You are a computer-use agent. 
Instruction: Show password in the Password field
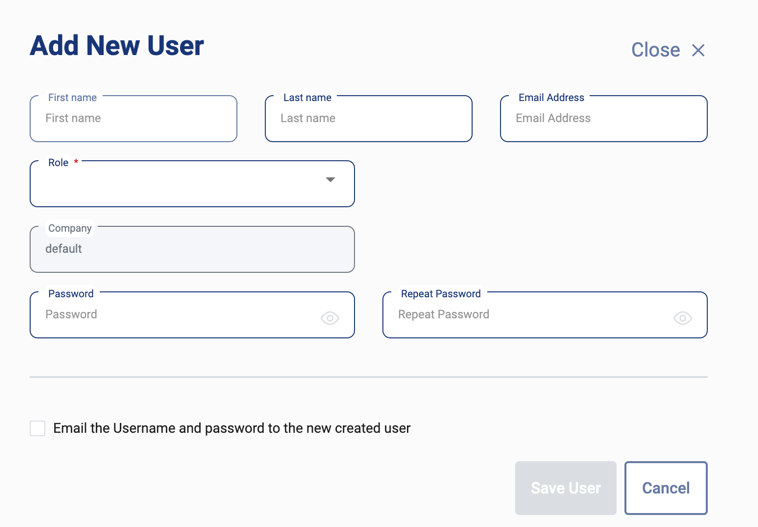tap(330, 318)
